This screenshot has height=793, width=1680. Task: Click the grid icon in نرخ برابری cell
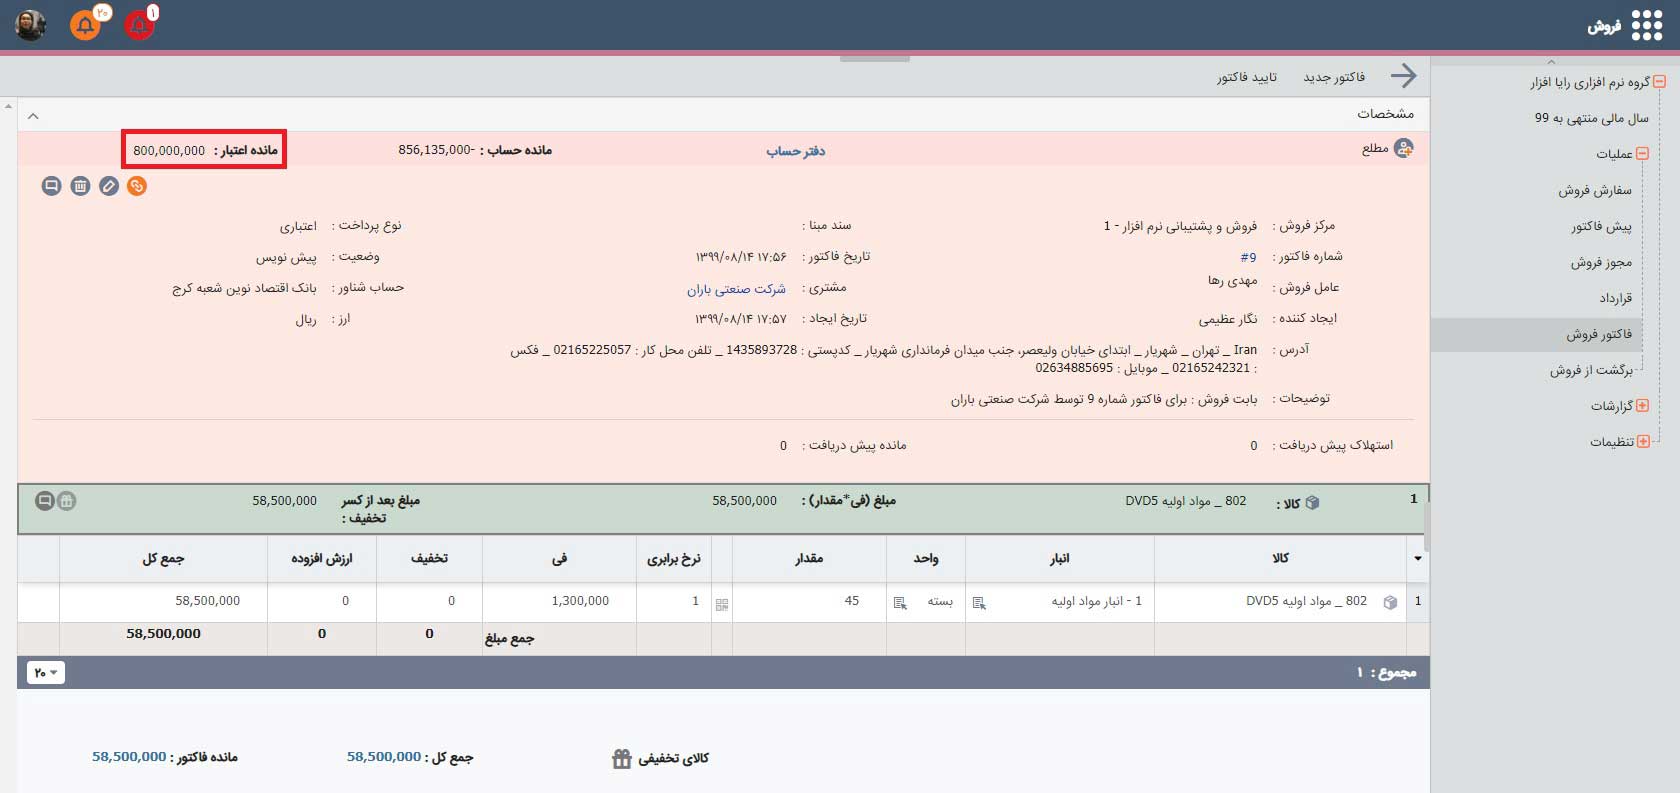(722, 604)
